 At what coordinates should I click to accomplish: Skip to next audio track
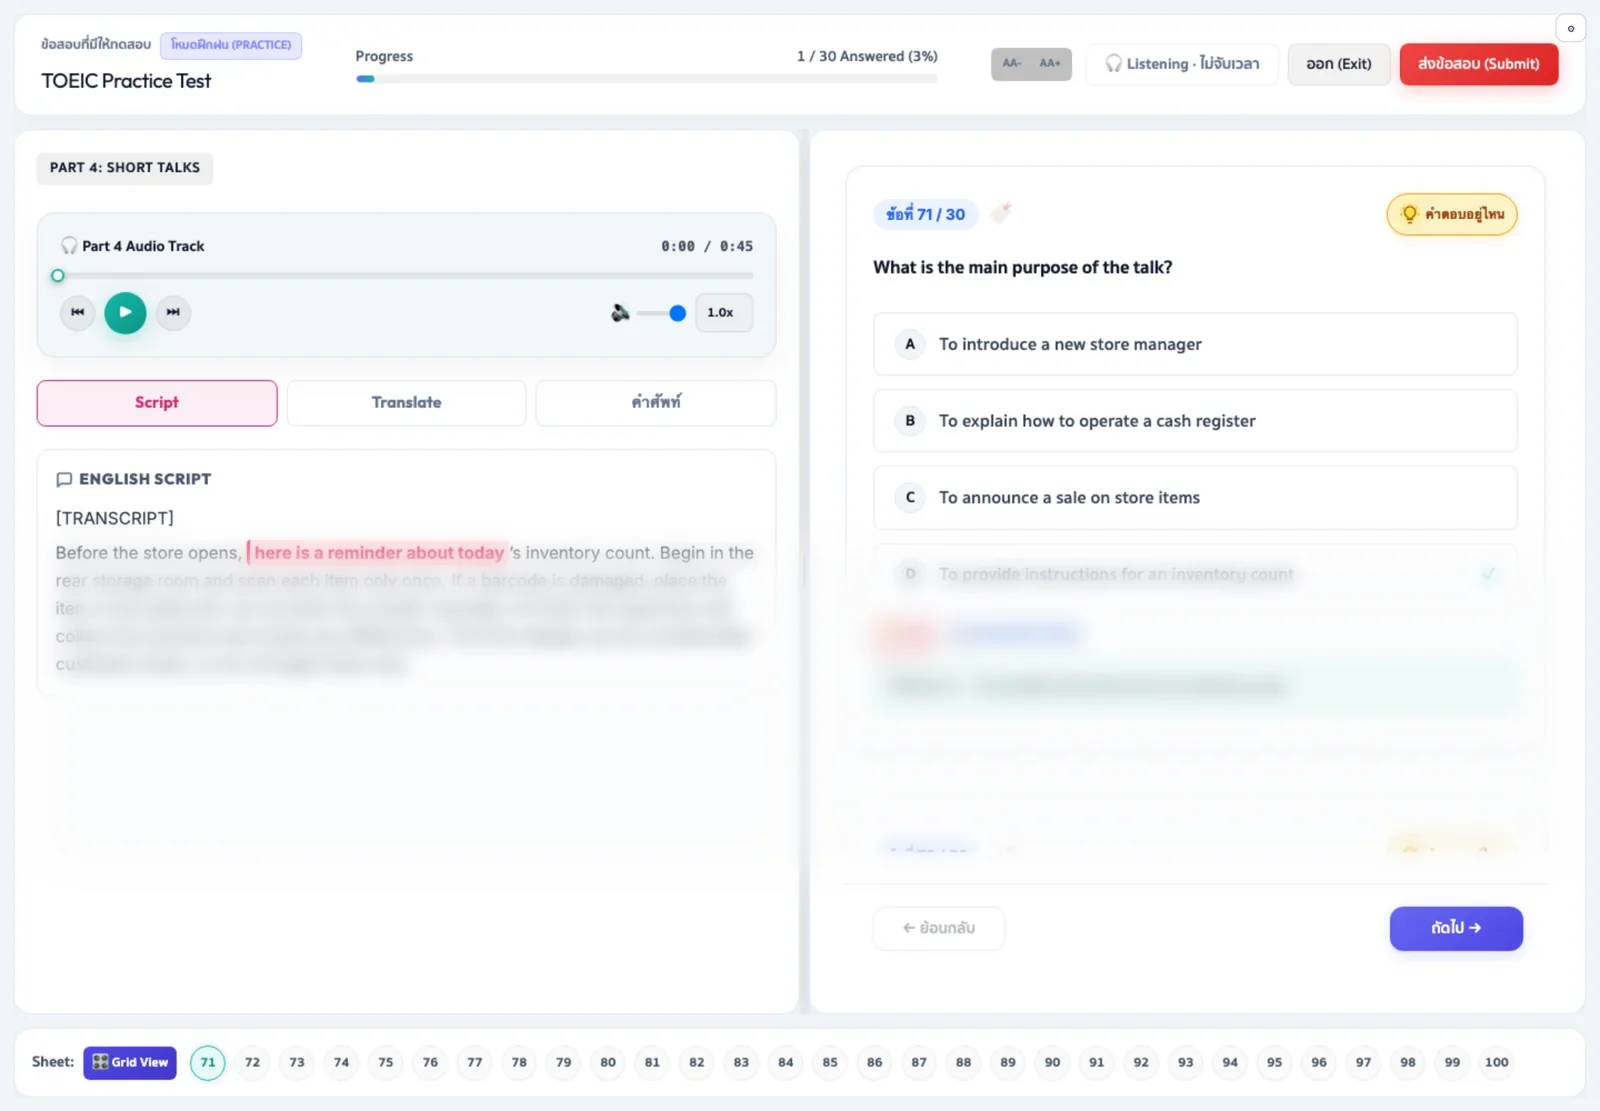[173, 312]
